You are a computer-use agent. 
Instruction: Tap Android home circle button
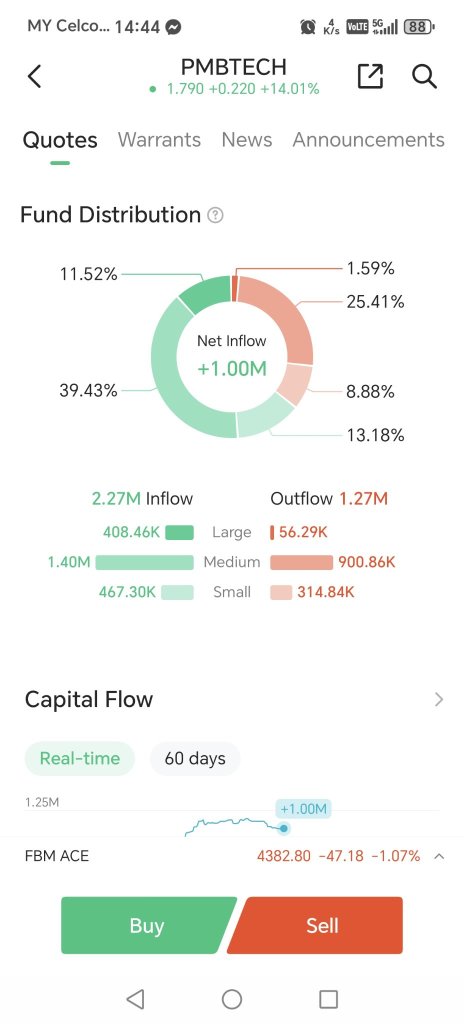tap(232, 999)
